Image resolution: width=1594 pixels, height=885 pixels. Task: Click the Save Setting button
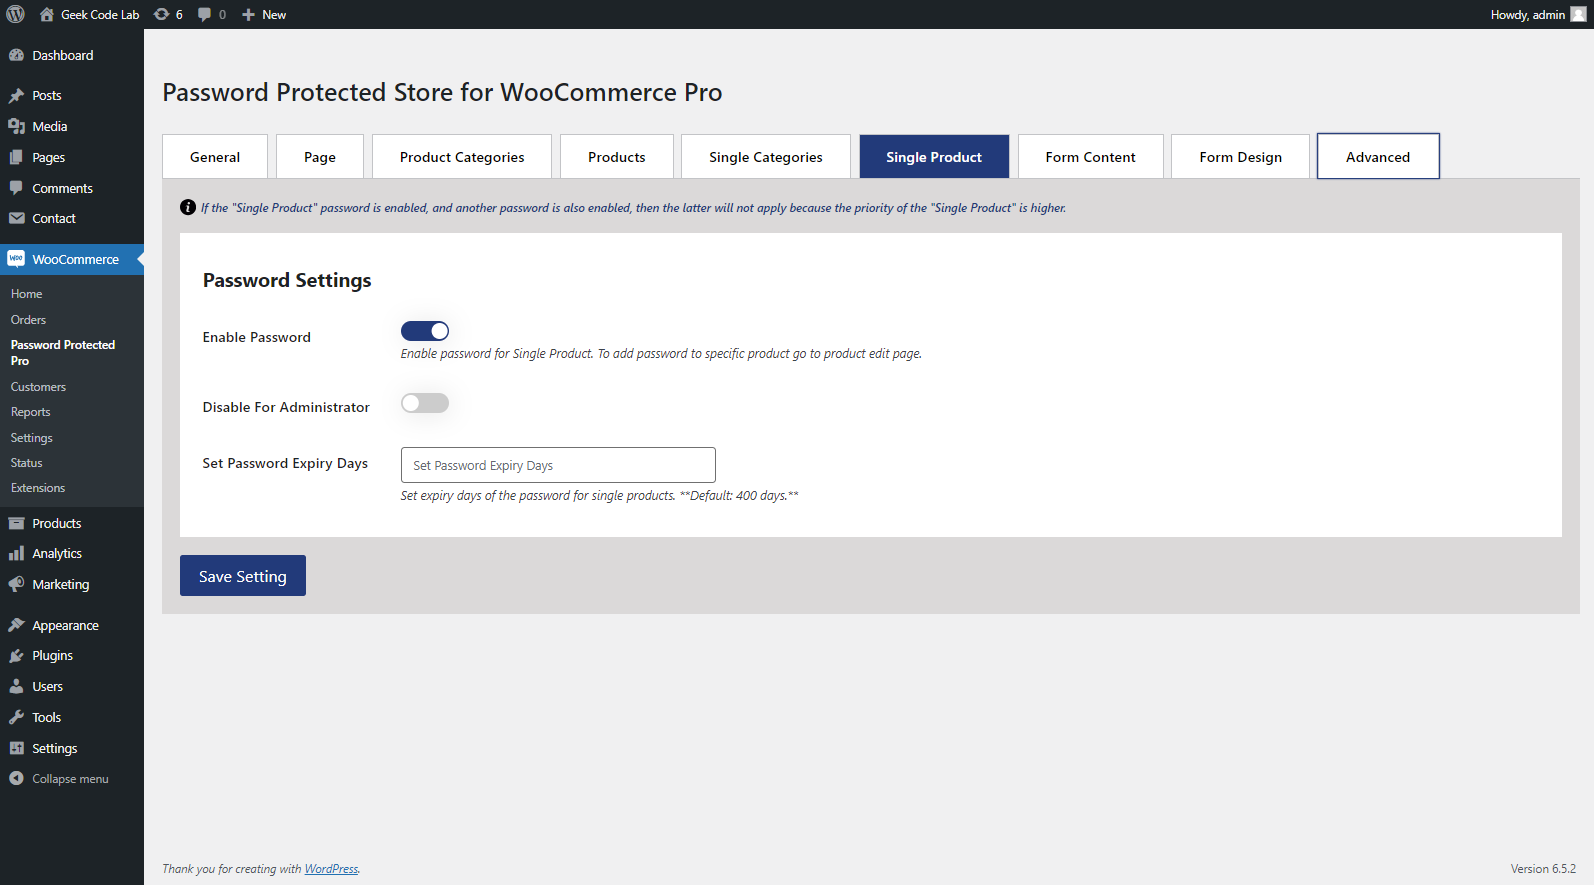coord(243,576)
